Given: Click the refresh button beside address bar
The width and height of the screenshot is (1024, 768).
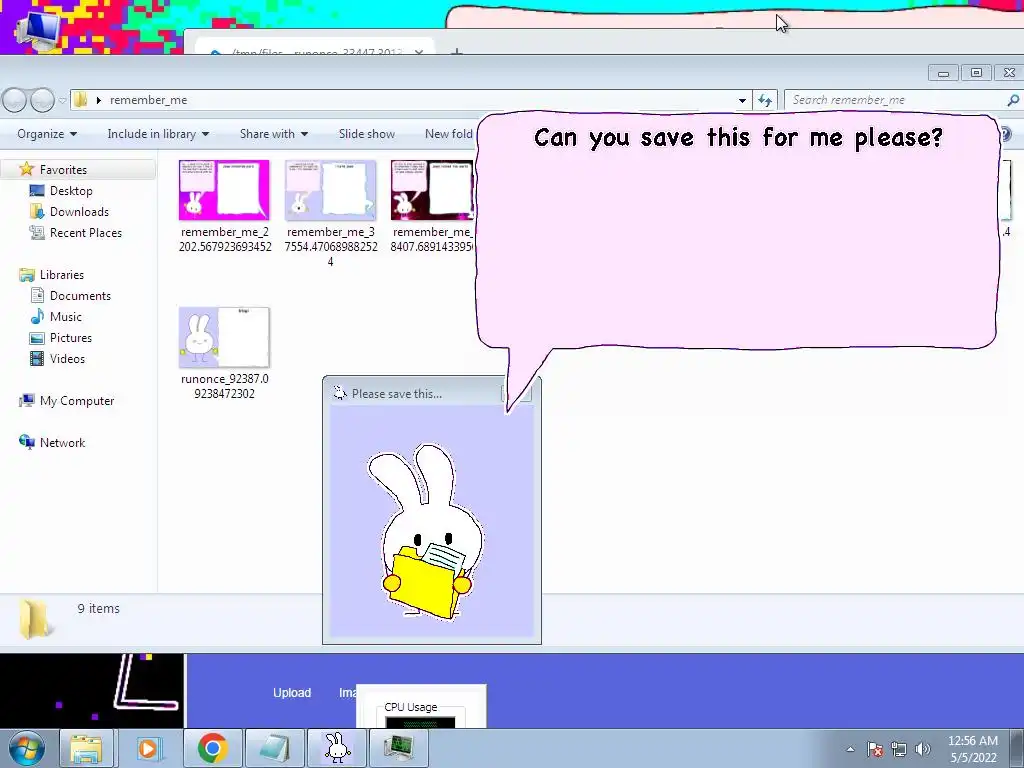Looking at the screenshot, I should [765, 101].
